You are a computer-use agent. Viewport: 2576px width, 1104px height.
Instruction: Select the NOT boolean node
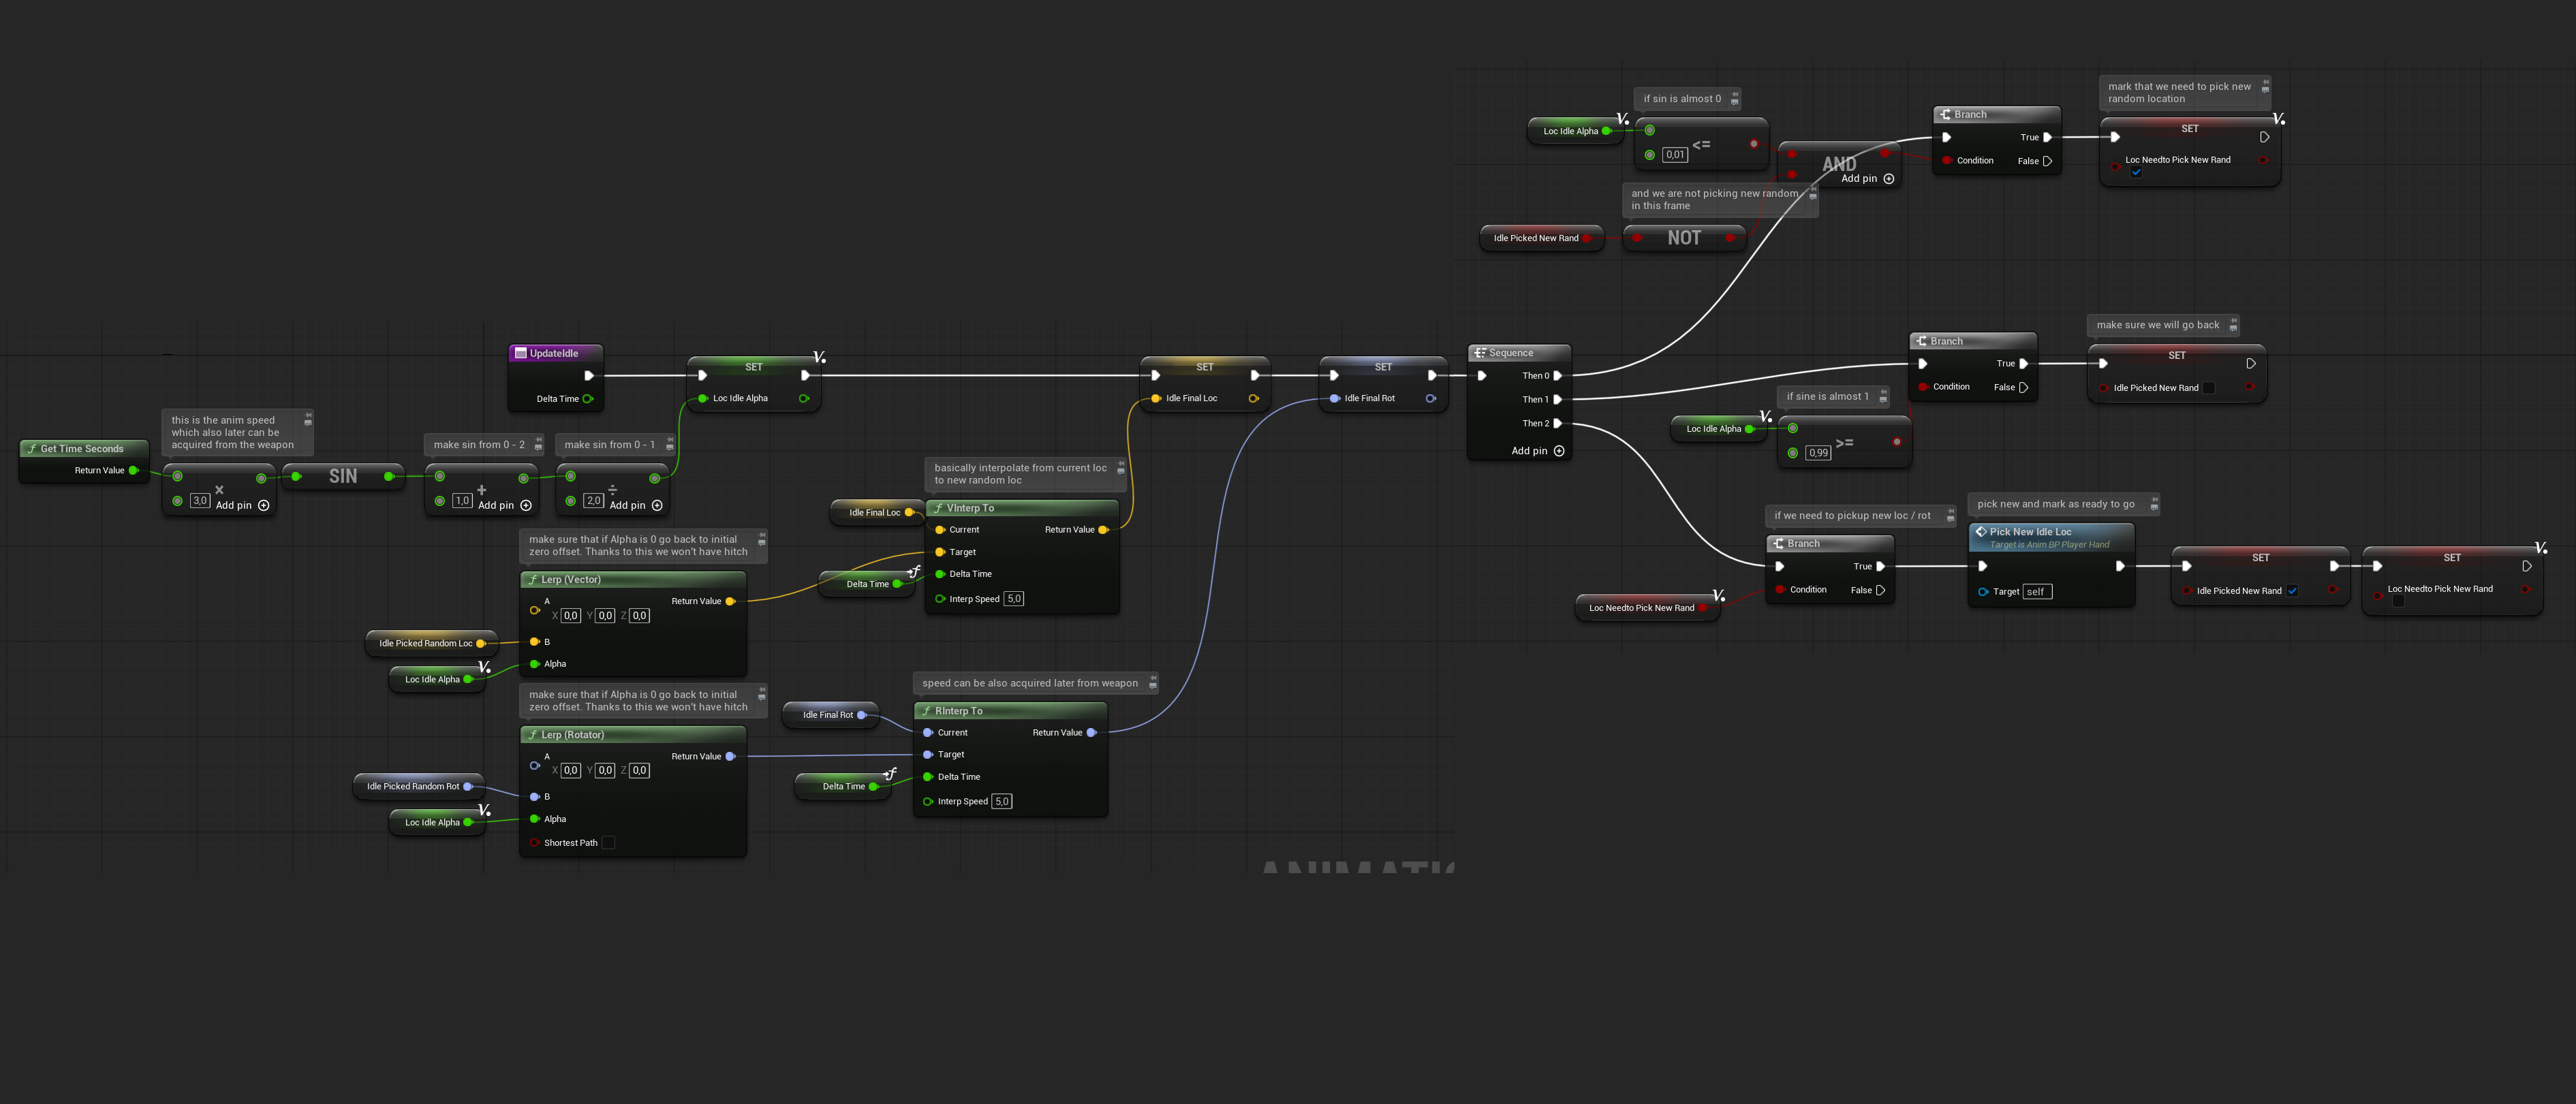[x=1684, y=238]
